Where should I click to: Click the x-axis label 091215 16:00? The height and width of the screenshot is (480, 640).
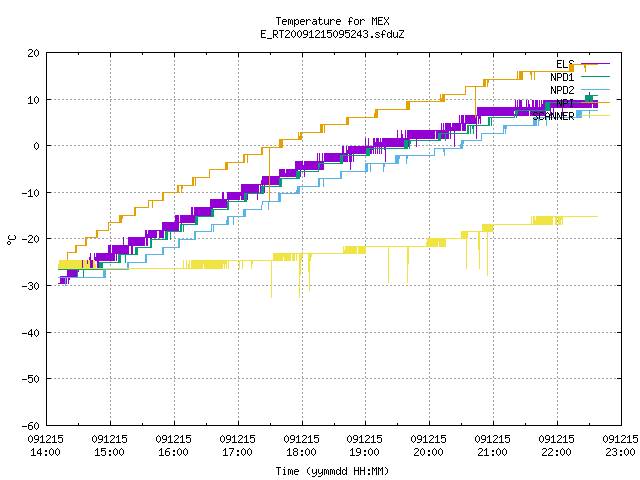pyautogui.click(x=173, y=446)
